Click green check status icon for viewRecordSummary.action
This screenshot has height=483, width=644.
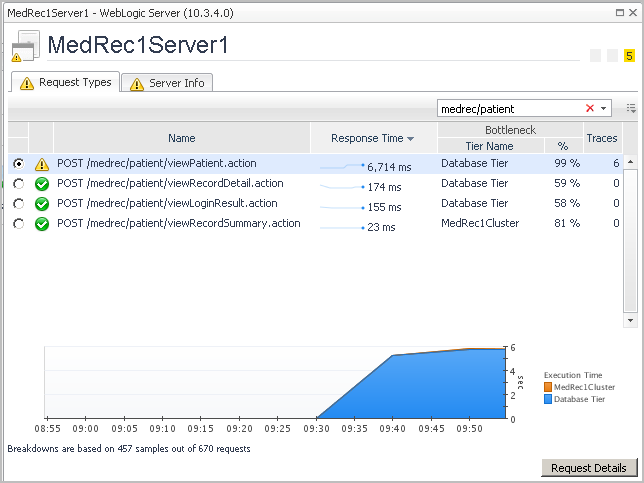(x=41, y=224)
